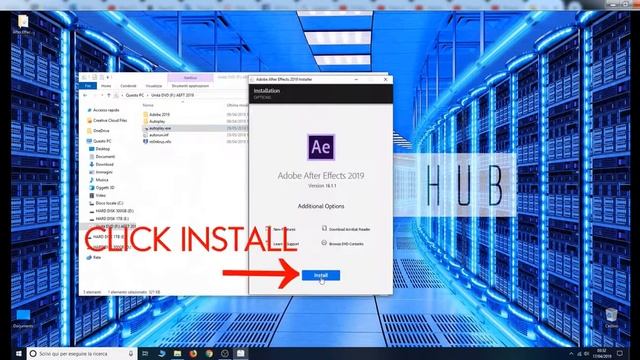Show hidden system tray icons
Screen dimensions: 640x360
coord(571,353)
